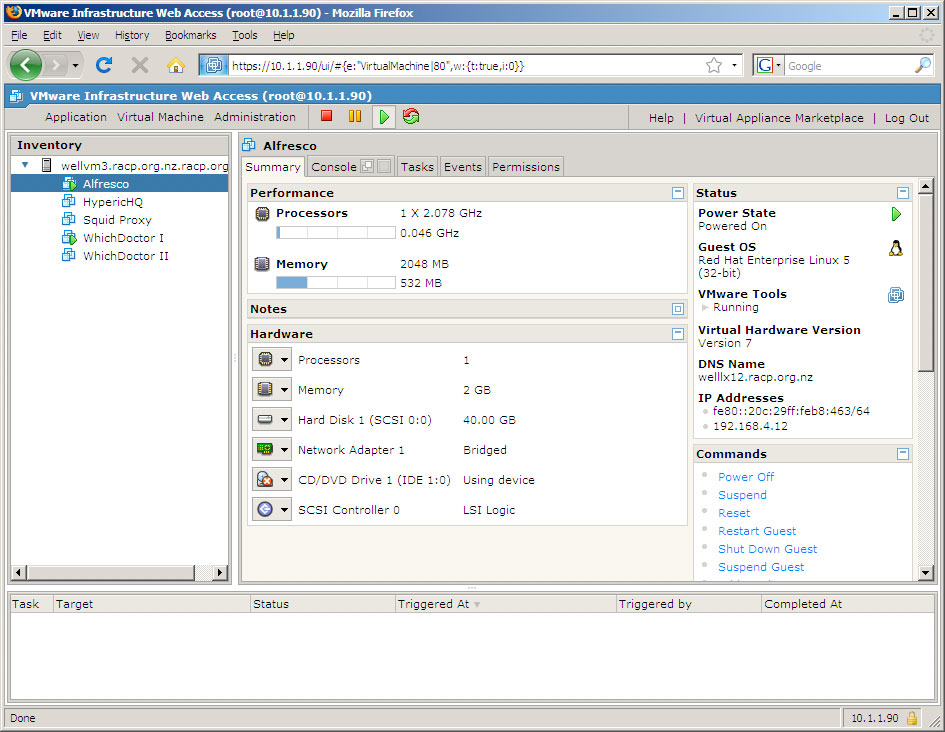Open the Hard Disk 1 dropdown arrow
This screenshot has width=945, height=732.
click(x=284, y=419)
